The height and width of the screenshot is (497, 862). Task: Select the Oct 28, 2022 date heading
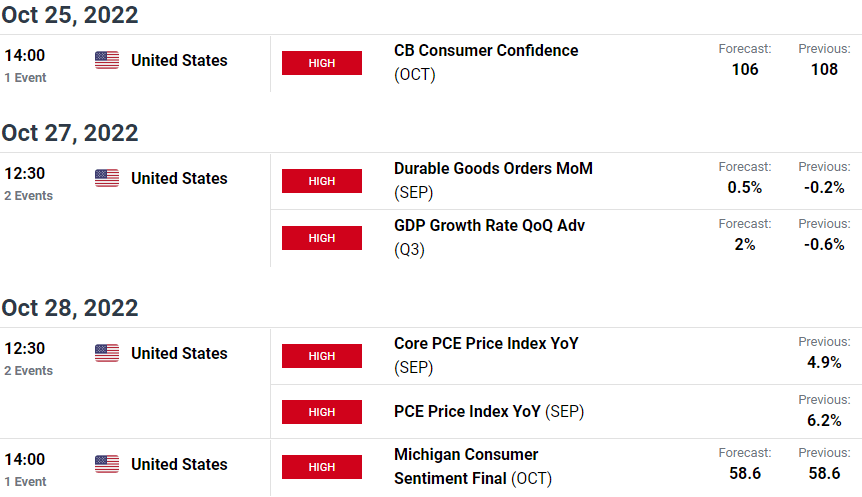[70, 308]
